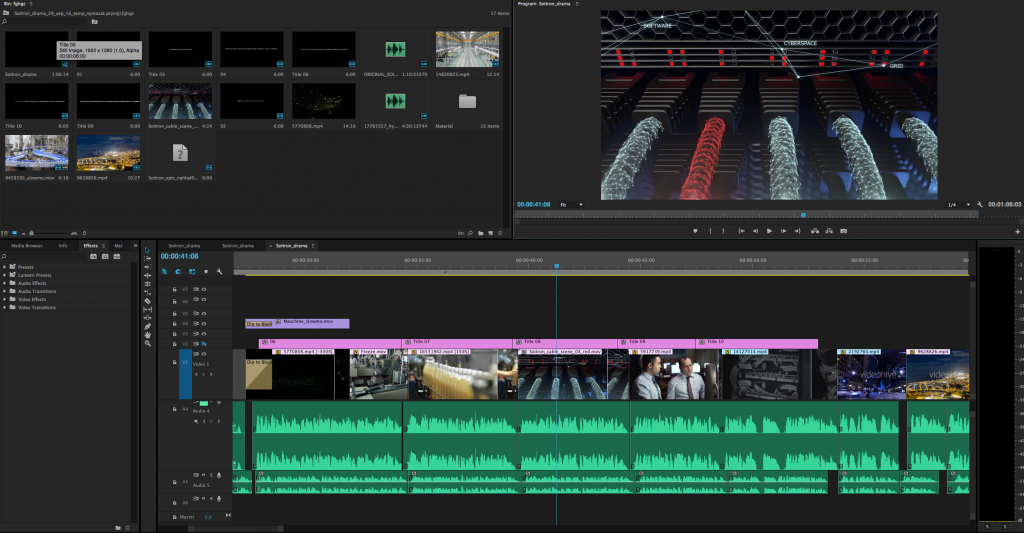Toggle V5 track output eye
The image size is (1024, 533).
coord(204,314)
